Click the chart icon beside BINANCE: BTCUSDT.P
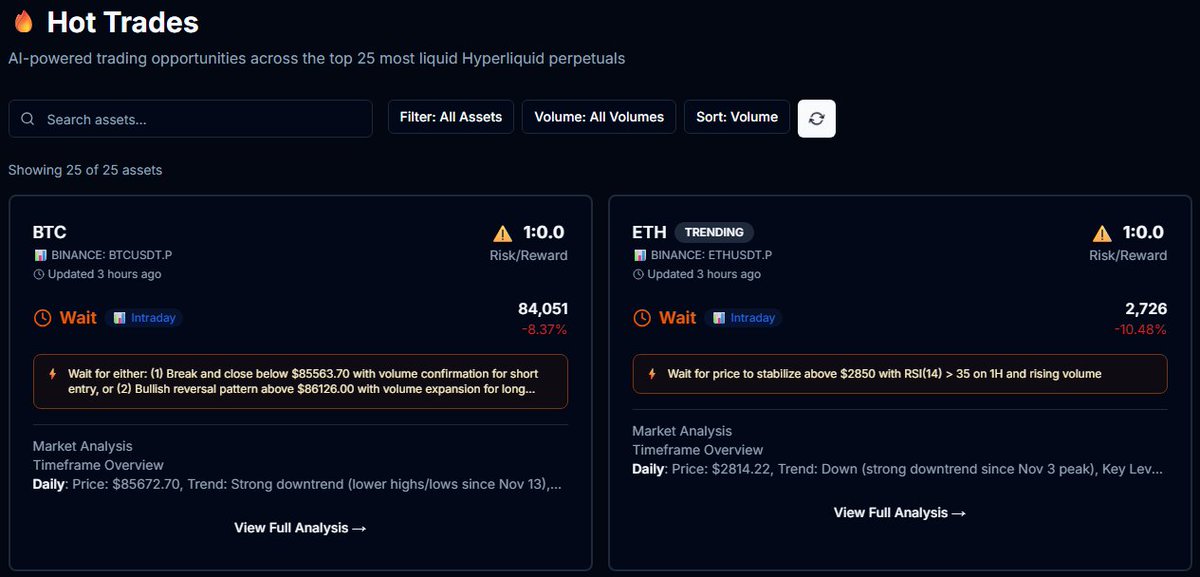The image size is (1200, 577). pos(39,256)
